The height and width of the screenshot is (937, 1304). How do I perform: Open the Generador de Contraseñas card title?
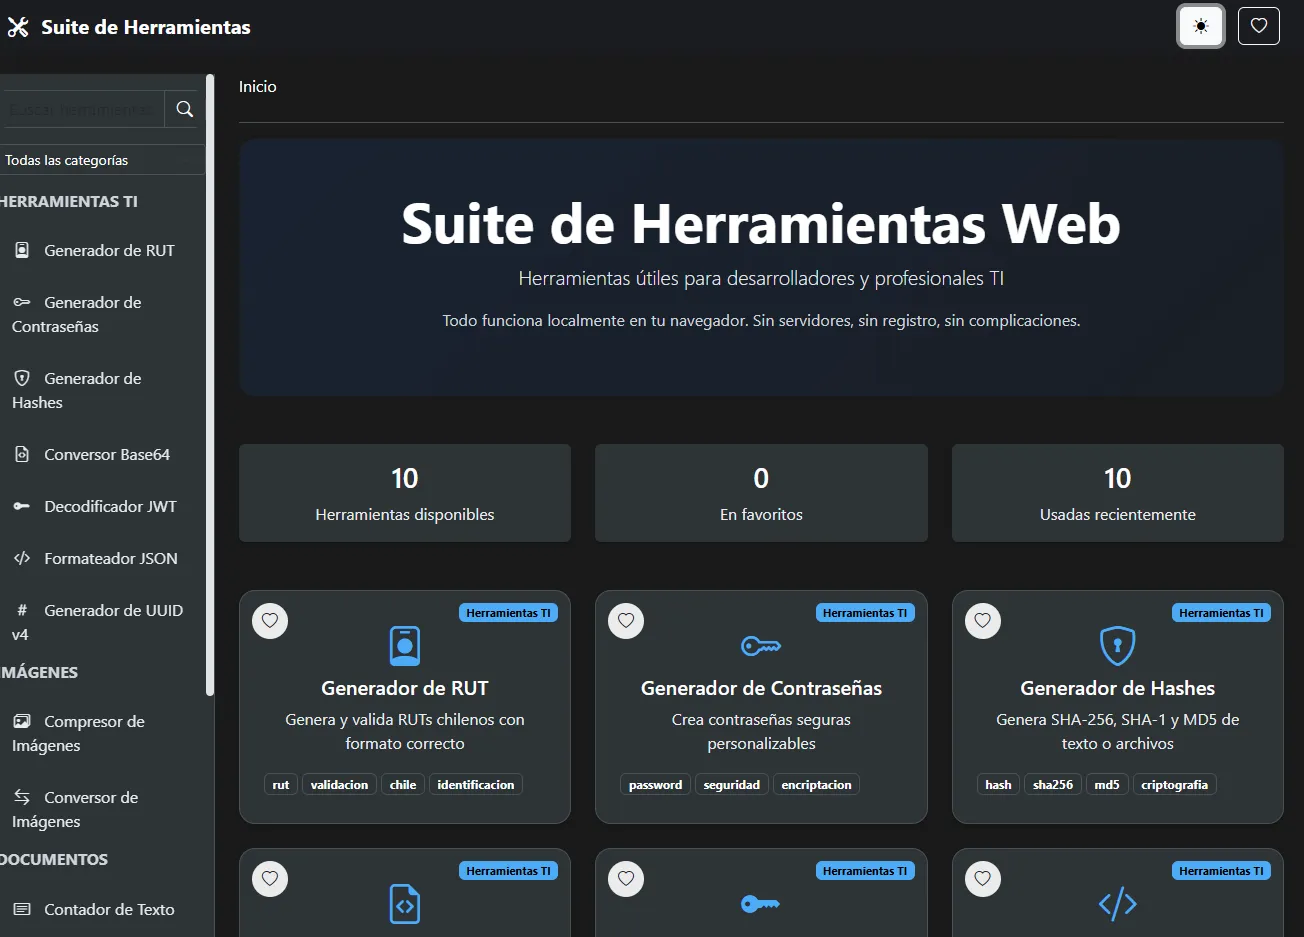[761, 688]
